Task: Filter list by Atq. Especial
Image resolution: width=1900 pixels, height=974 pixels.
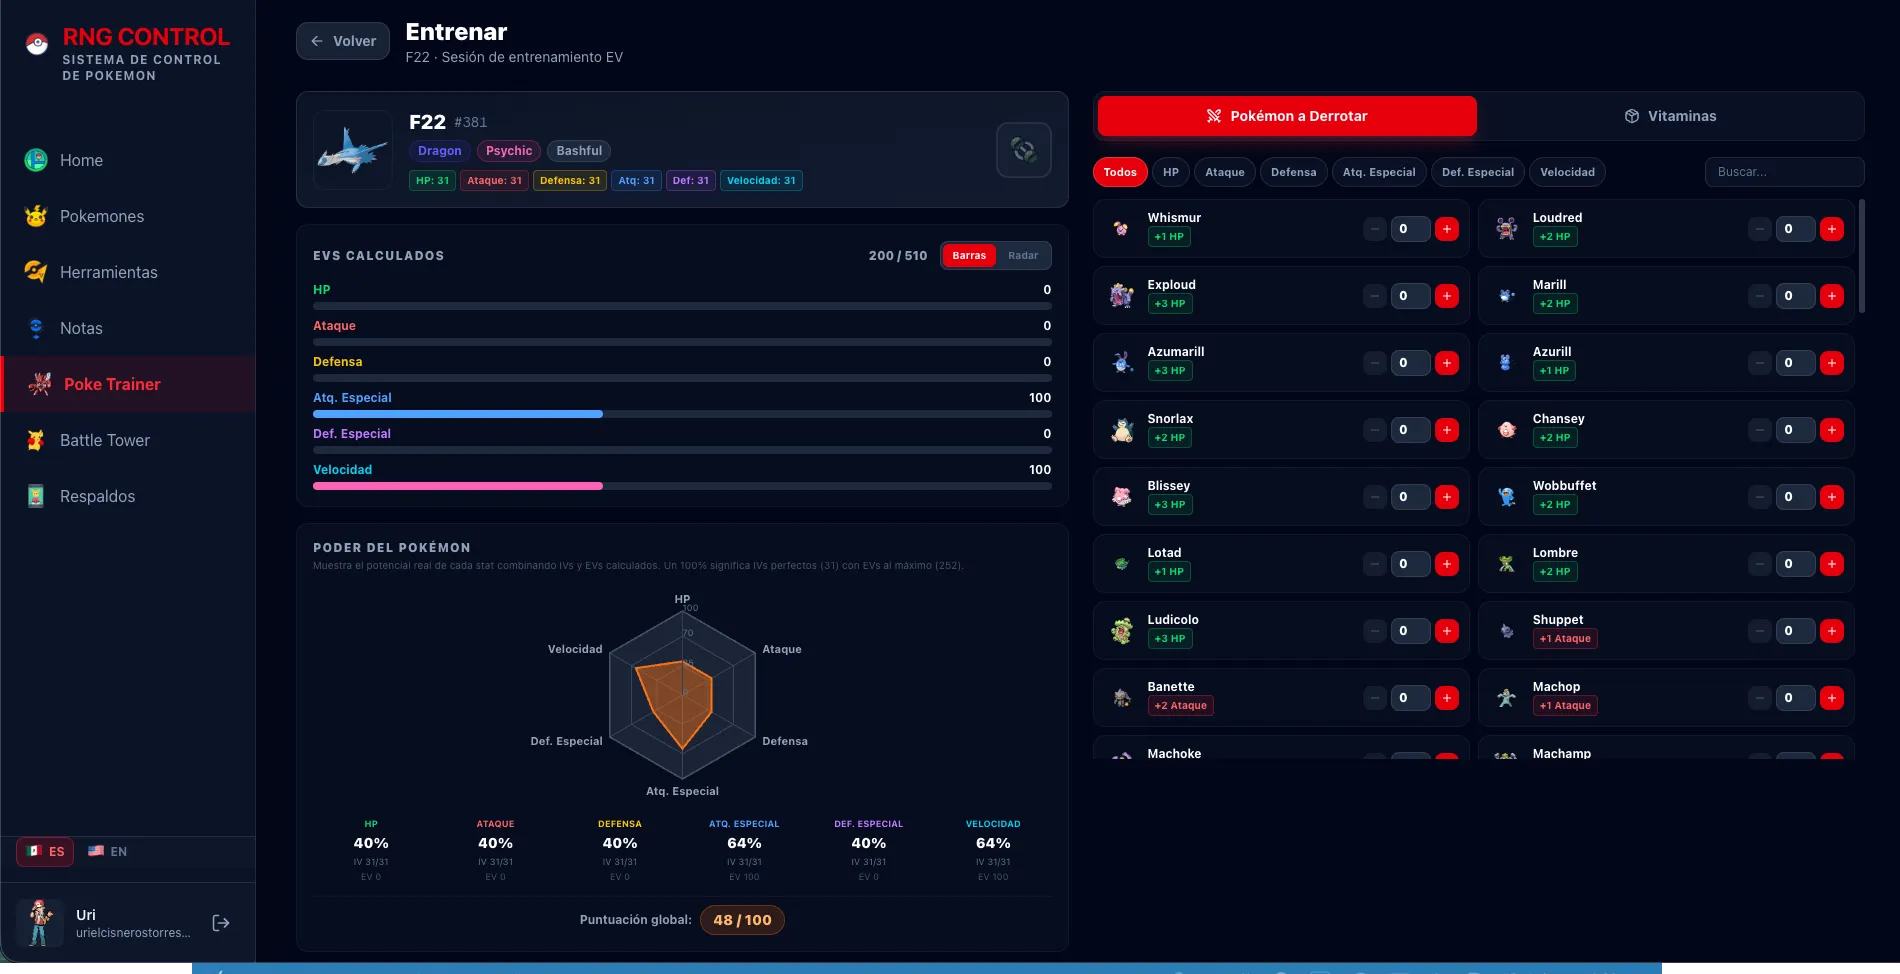Action: [1379, 172]
